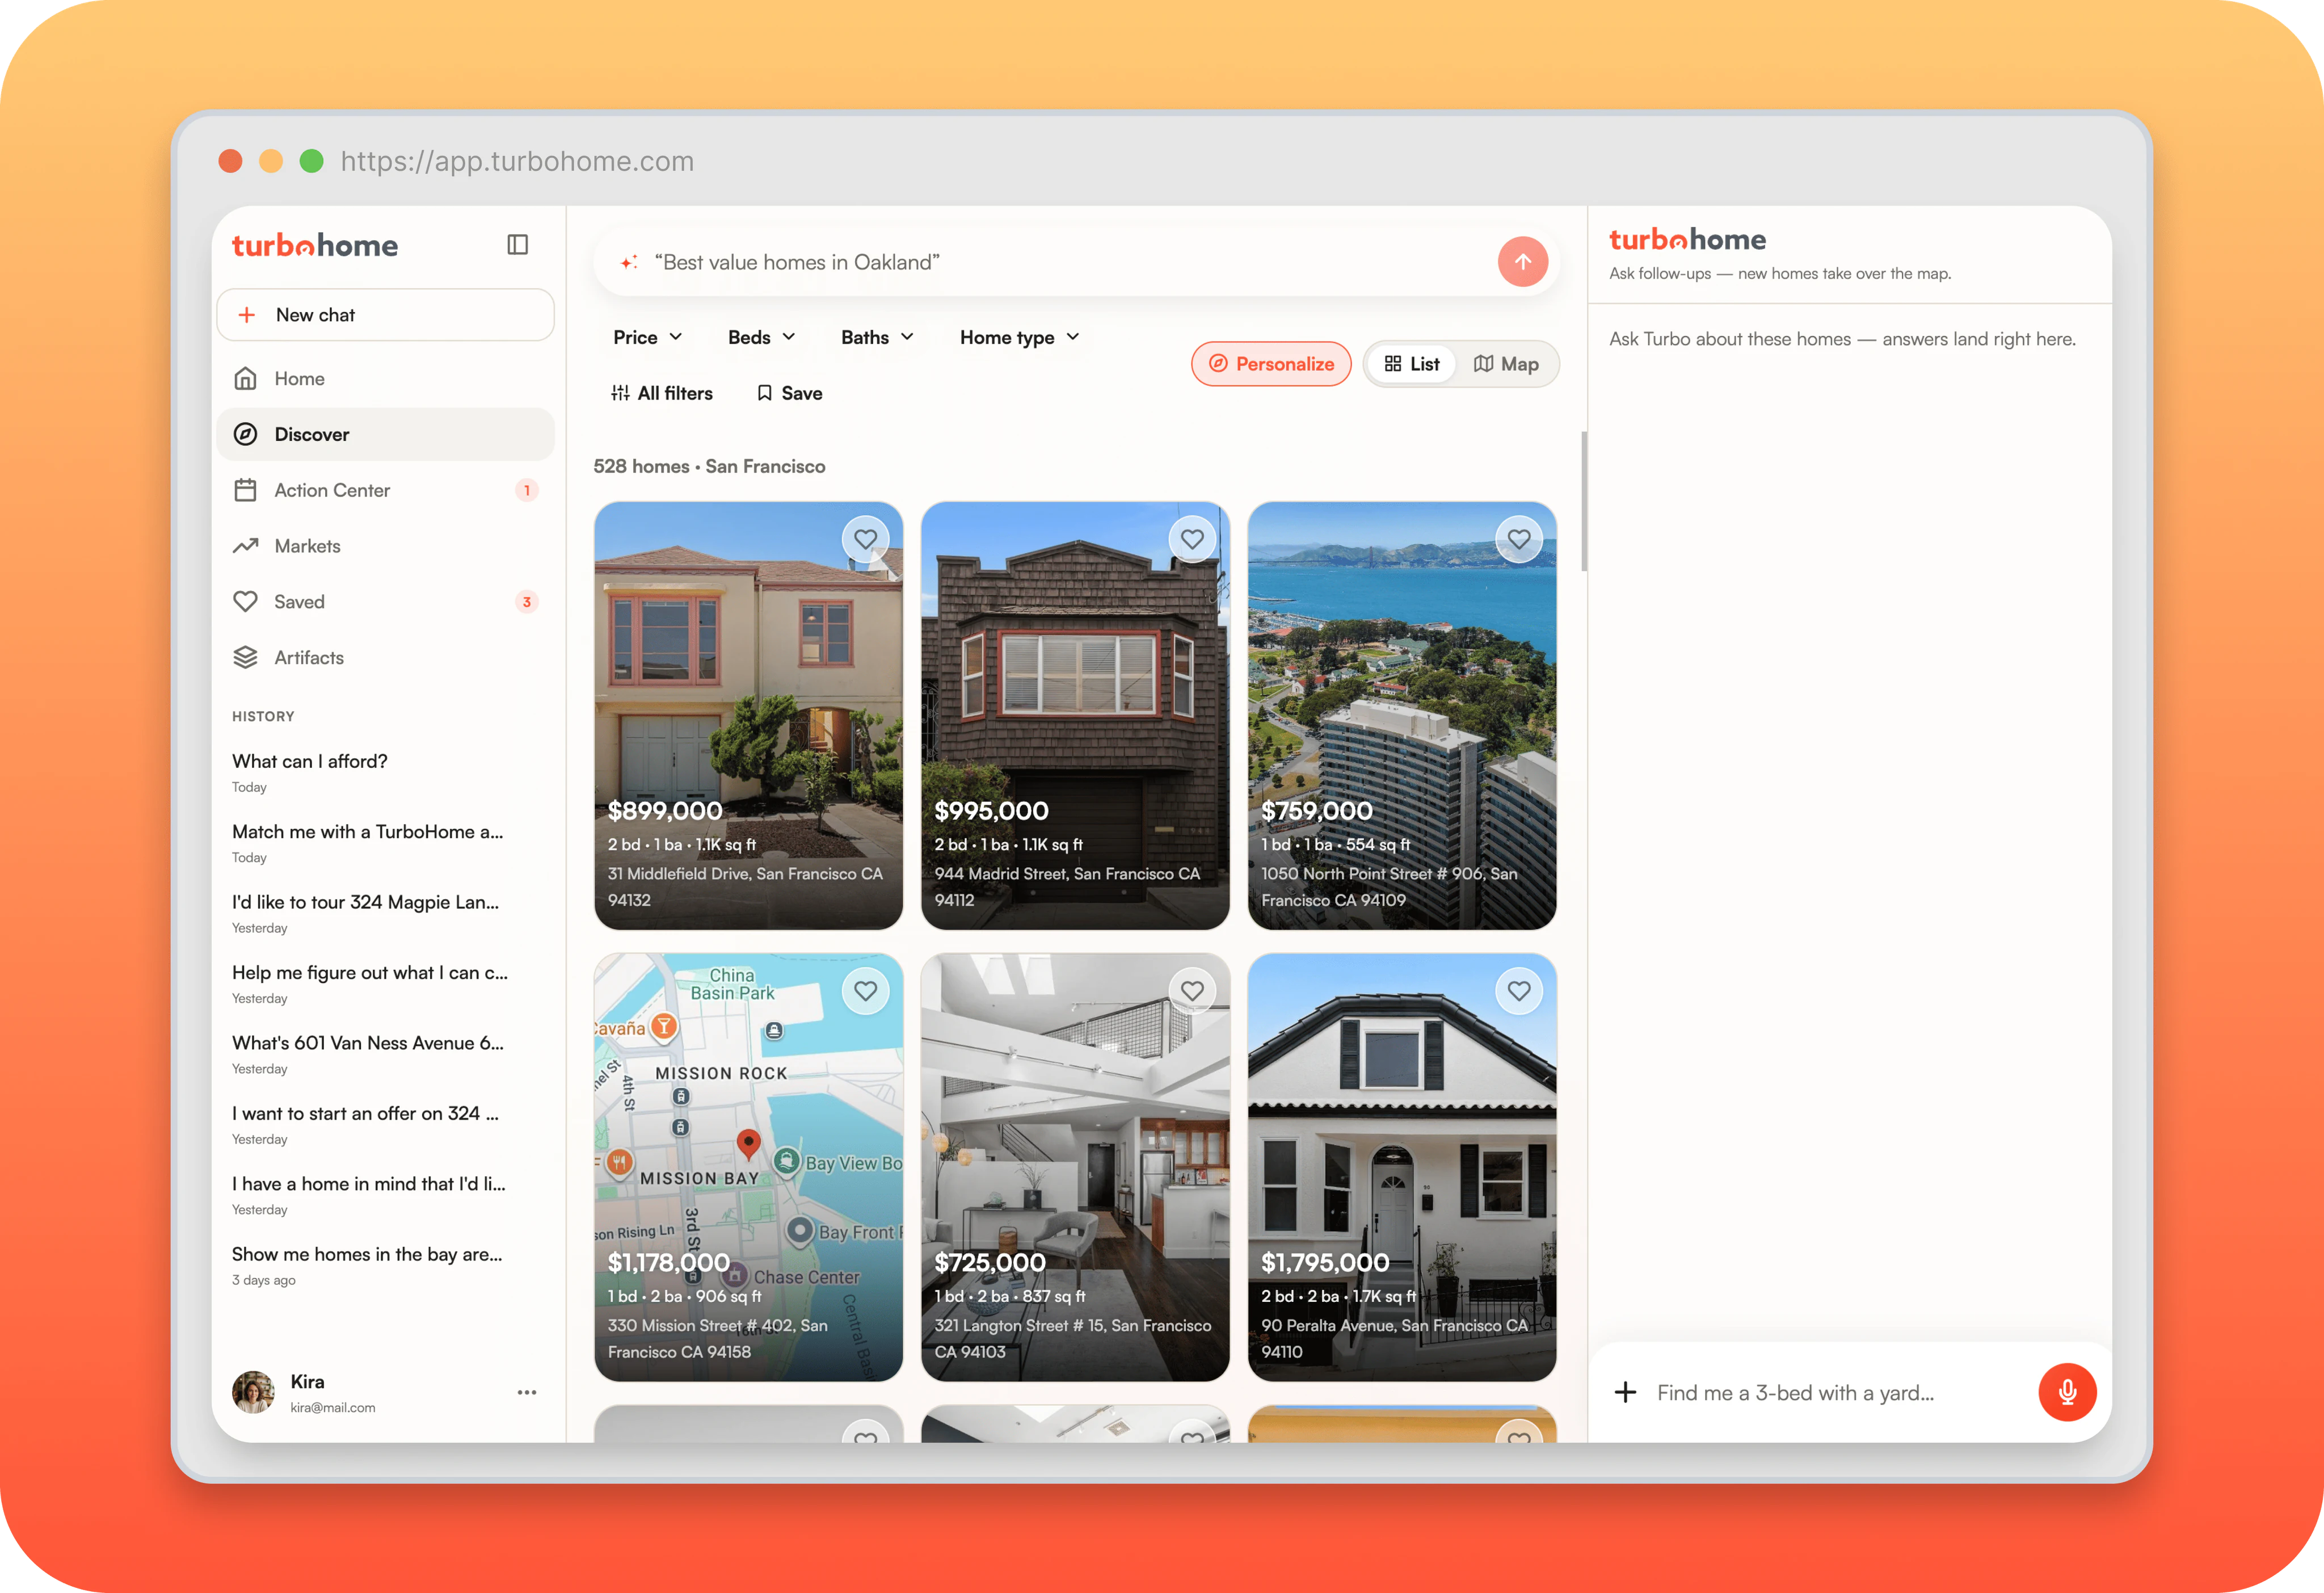
Task: Click Kira's profile avatar
Action: point(253,1392)
